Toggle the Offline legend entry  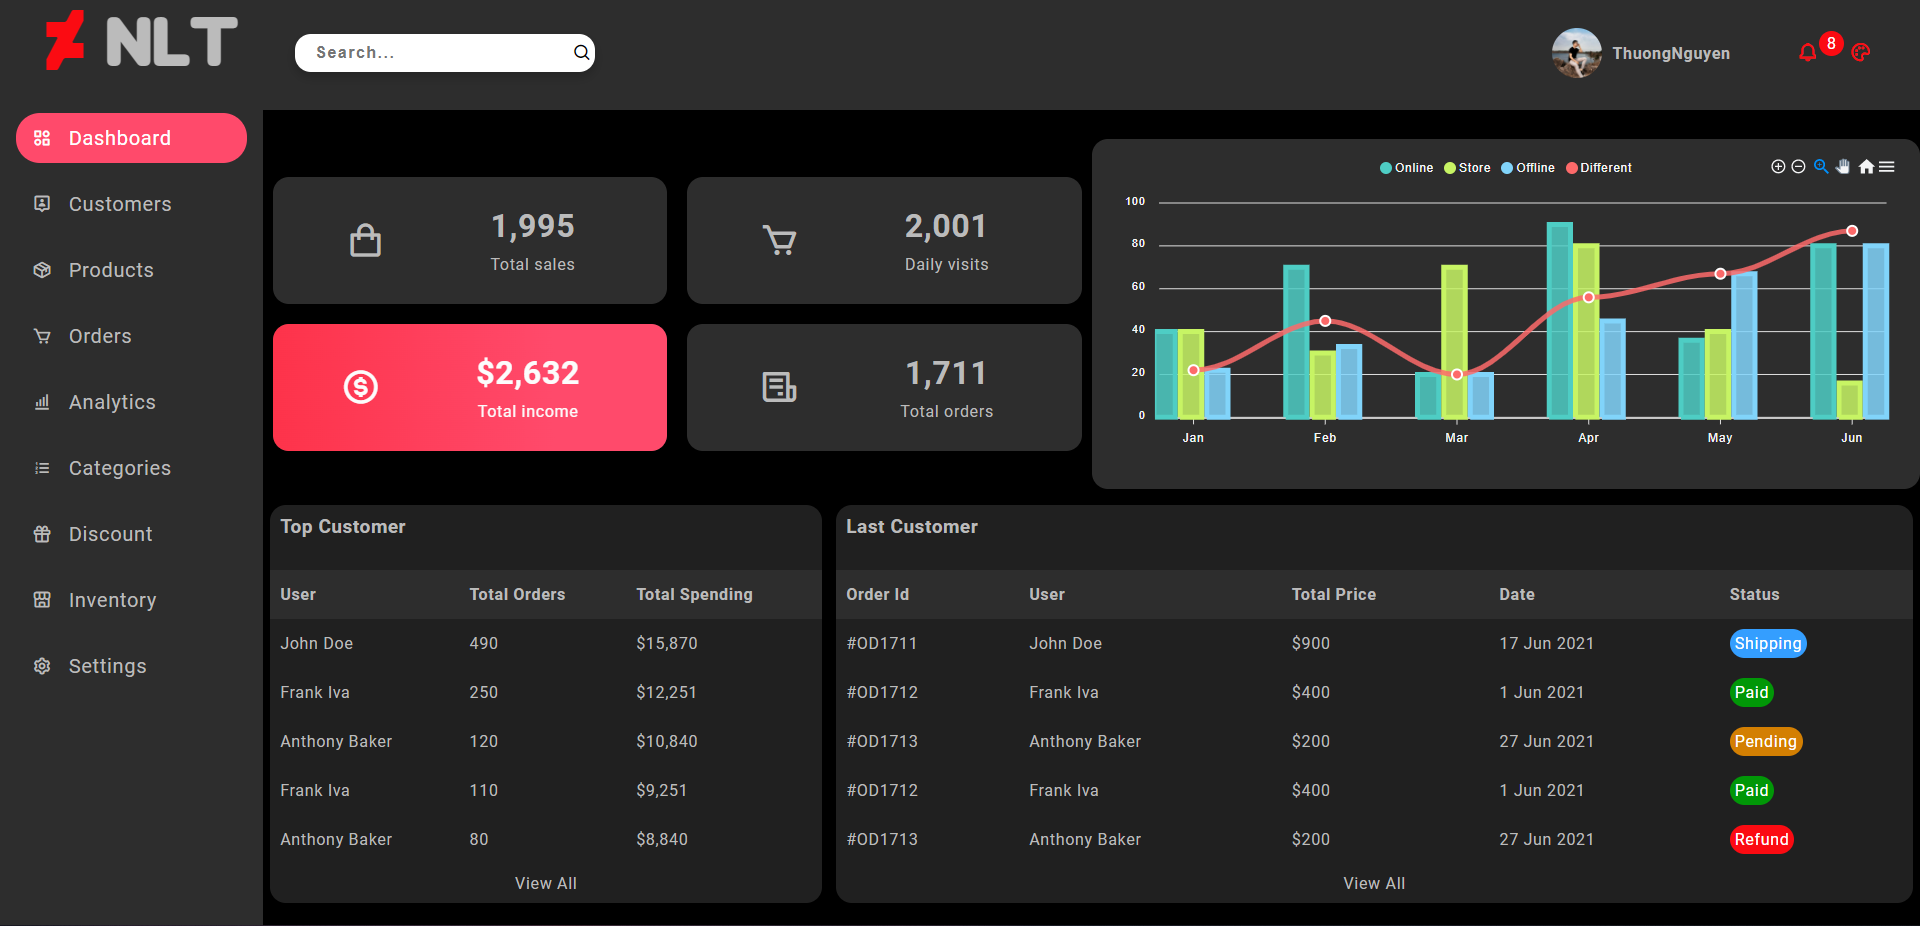[x=1527, y=168]
